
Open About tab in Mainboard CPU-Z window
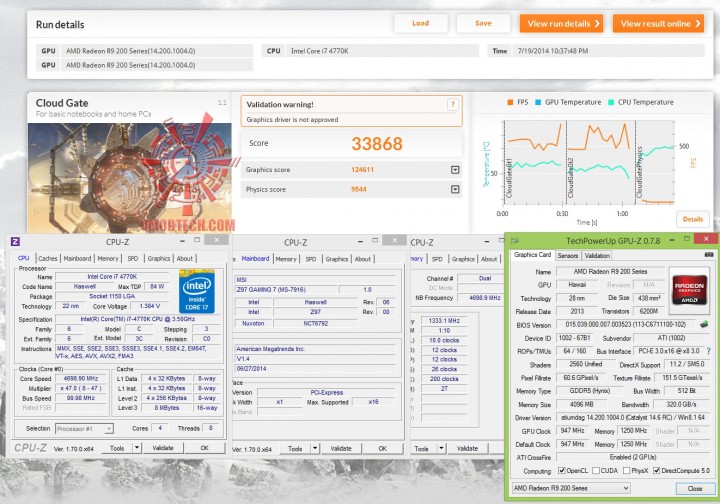(363, 259)
